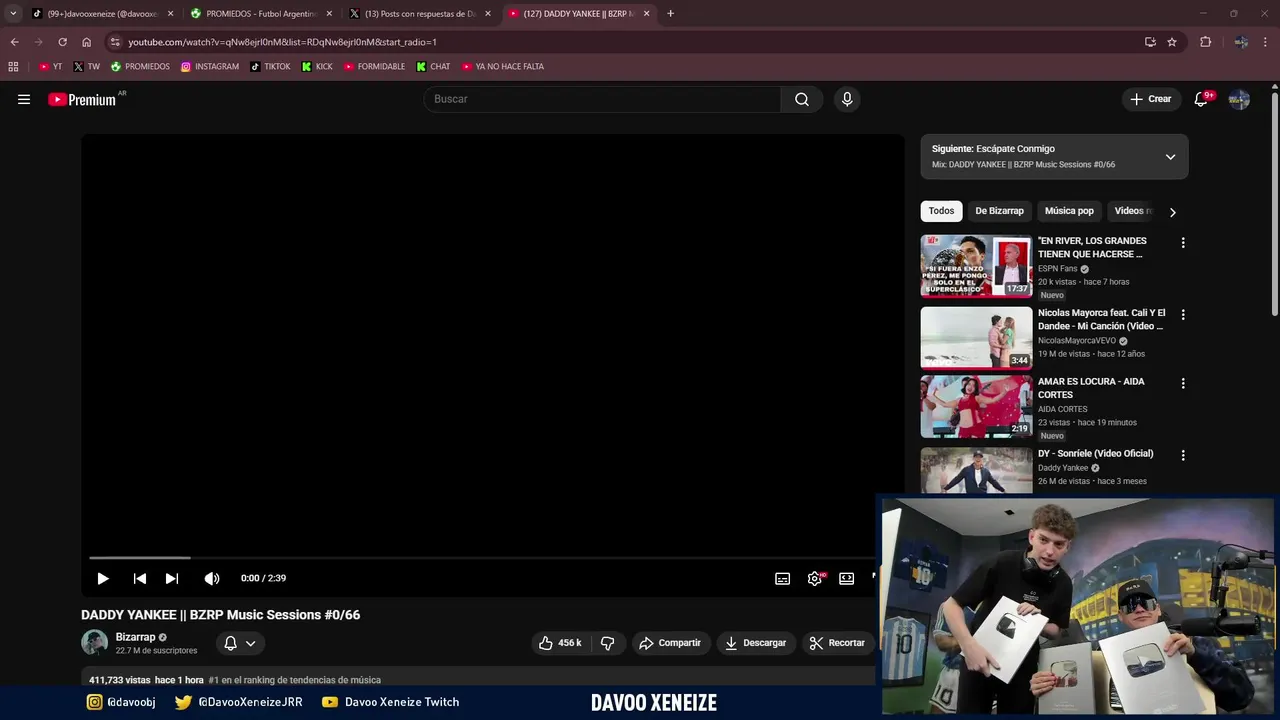Open Nicolas Mayorca Mi Canción thumbnail
Image resolution: width=1280 pixels, height=720 pixels.
point(976,338)
